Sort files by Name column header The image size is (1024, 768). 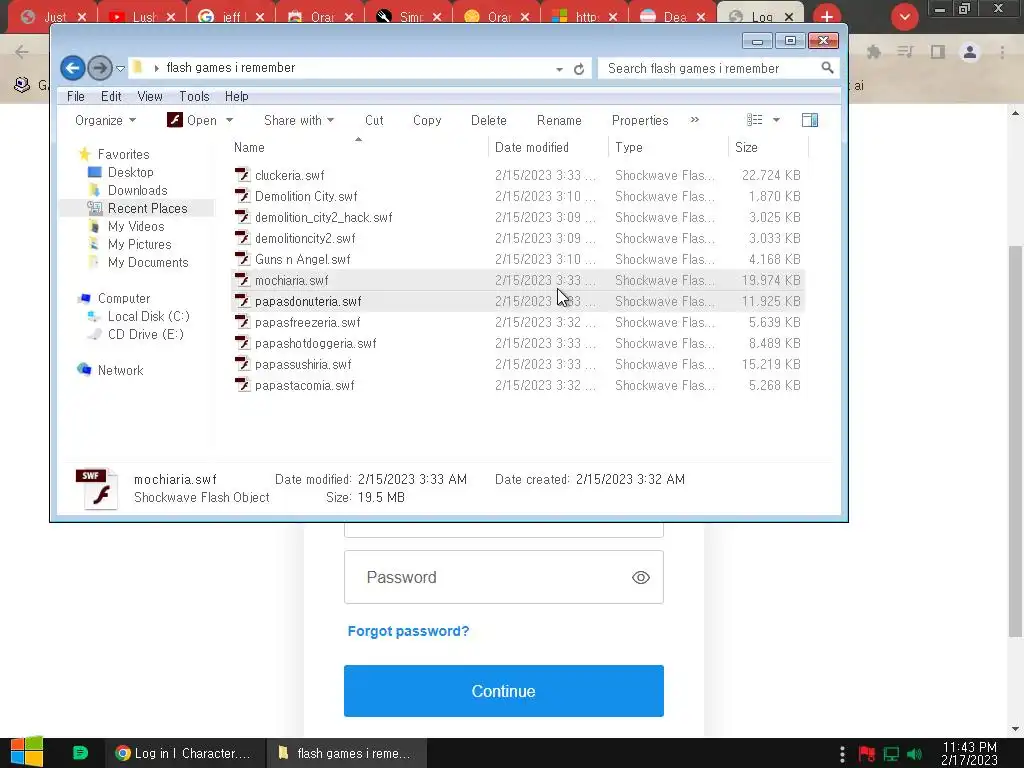(249, 148)
